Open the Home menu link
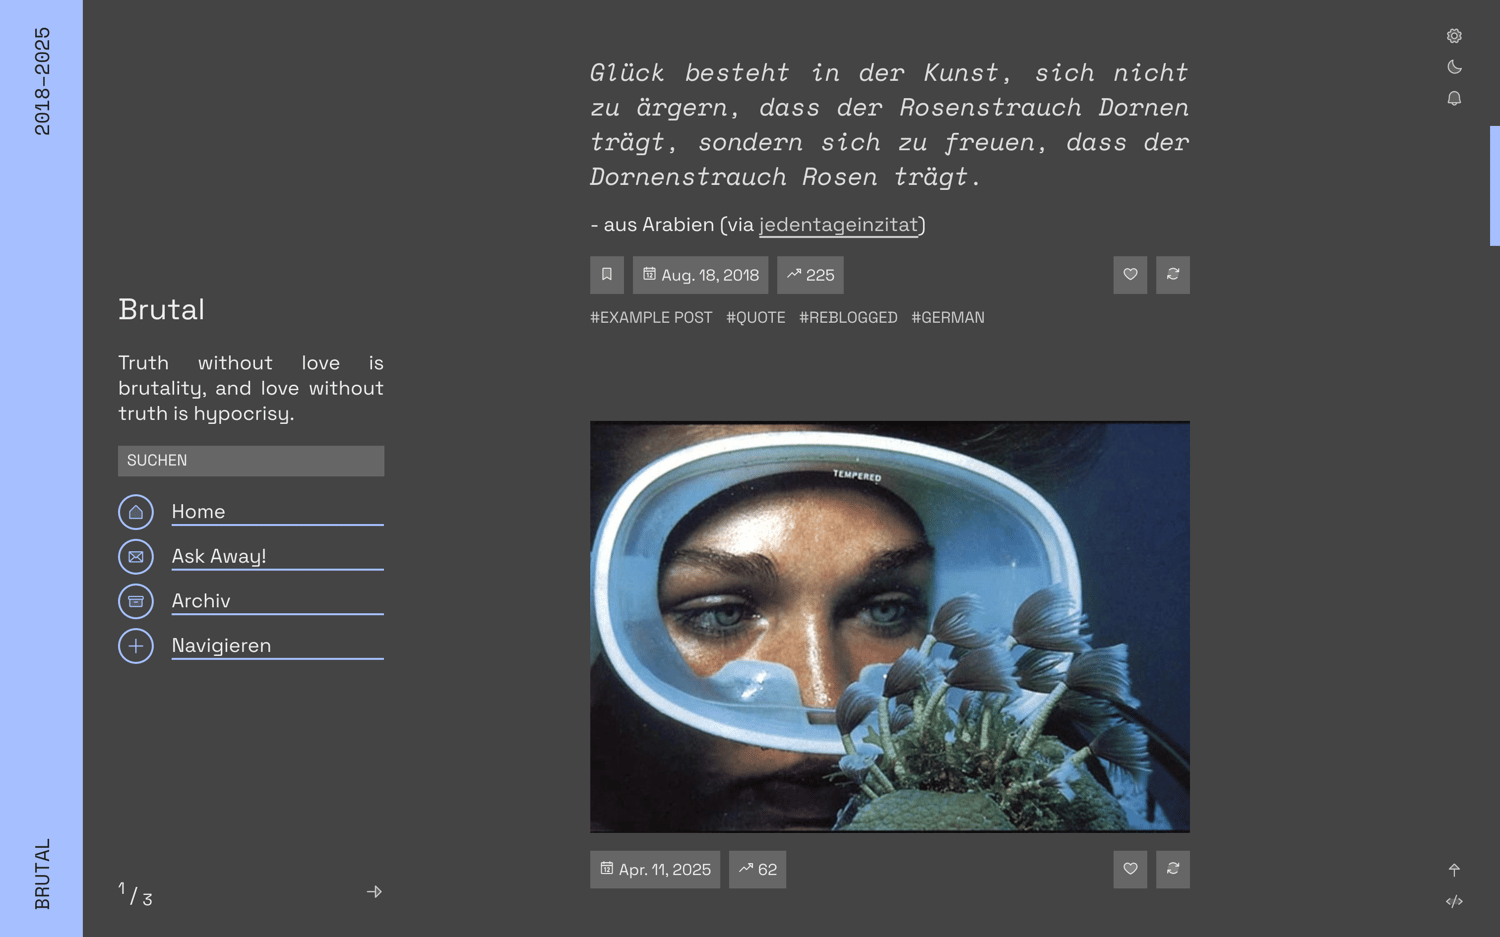Viewport: 1500px width, 937px height. pyautogui.click(x=277, y=512)
